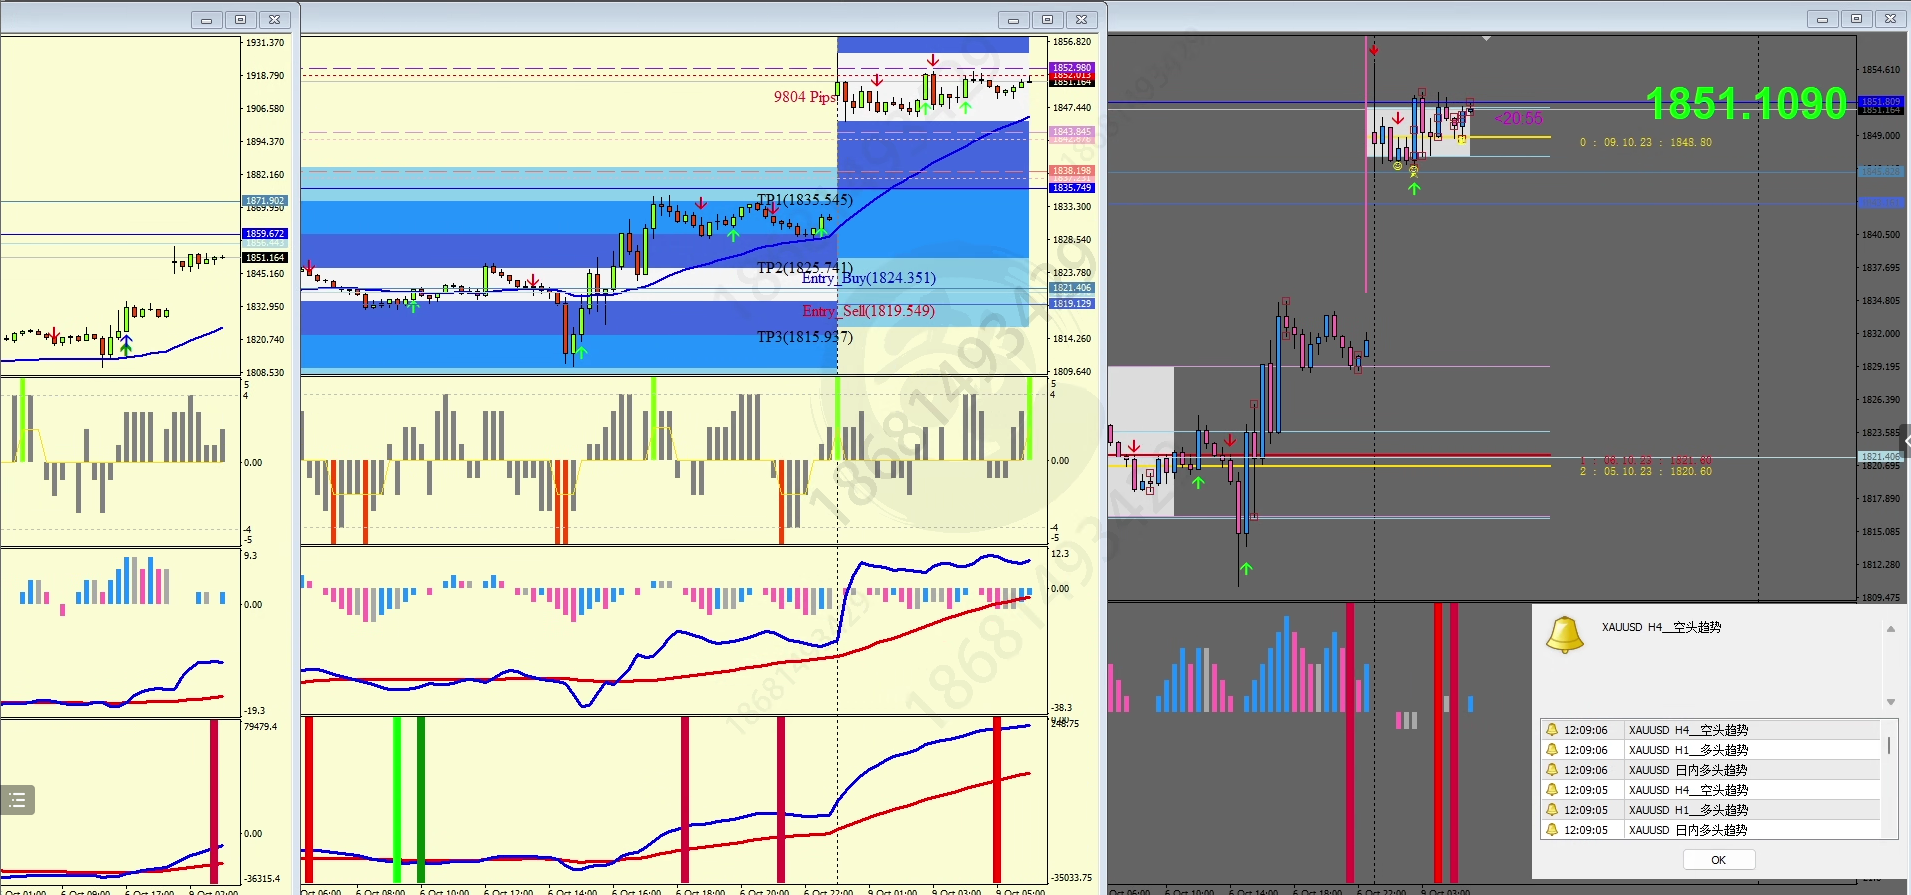The height and width of the screenshot is (895, 1911).
Task: Grab the alert history list scrollbar thumb
Action: coord(1888,745)
